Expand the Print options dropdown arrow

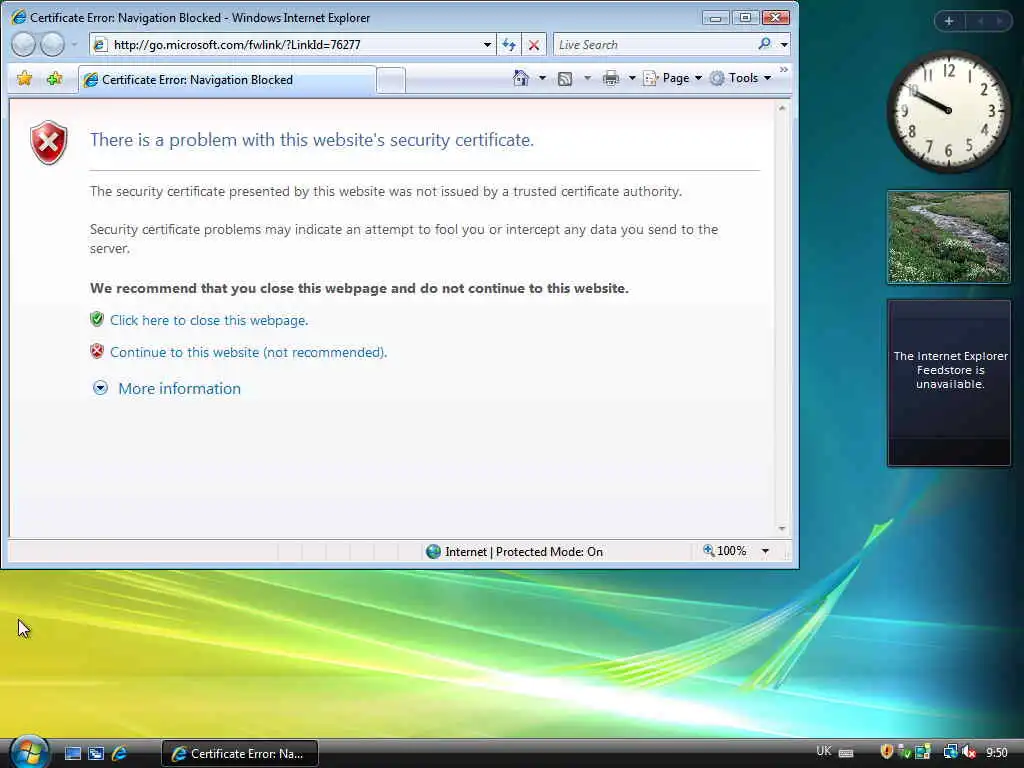[x=632, y=78]
